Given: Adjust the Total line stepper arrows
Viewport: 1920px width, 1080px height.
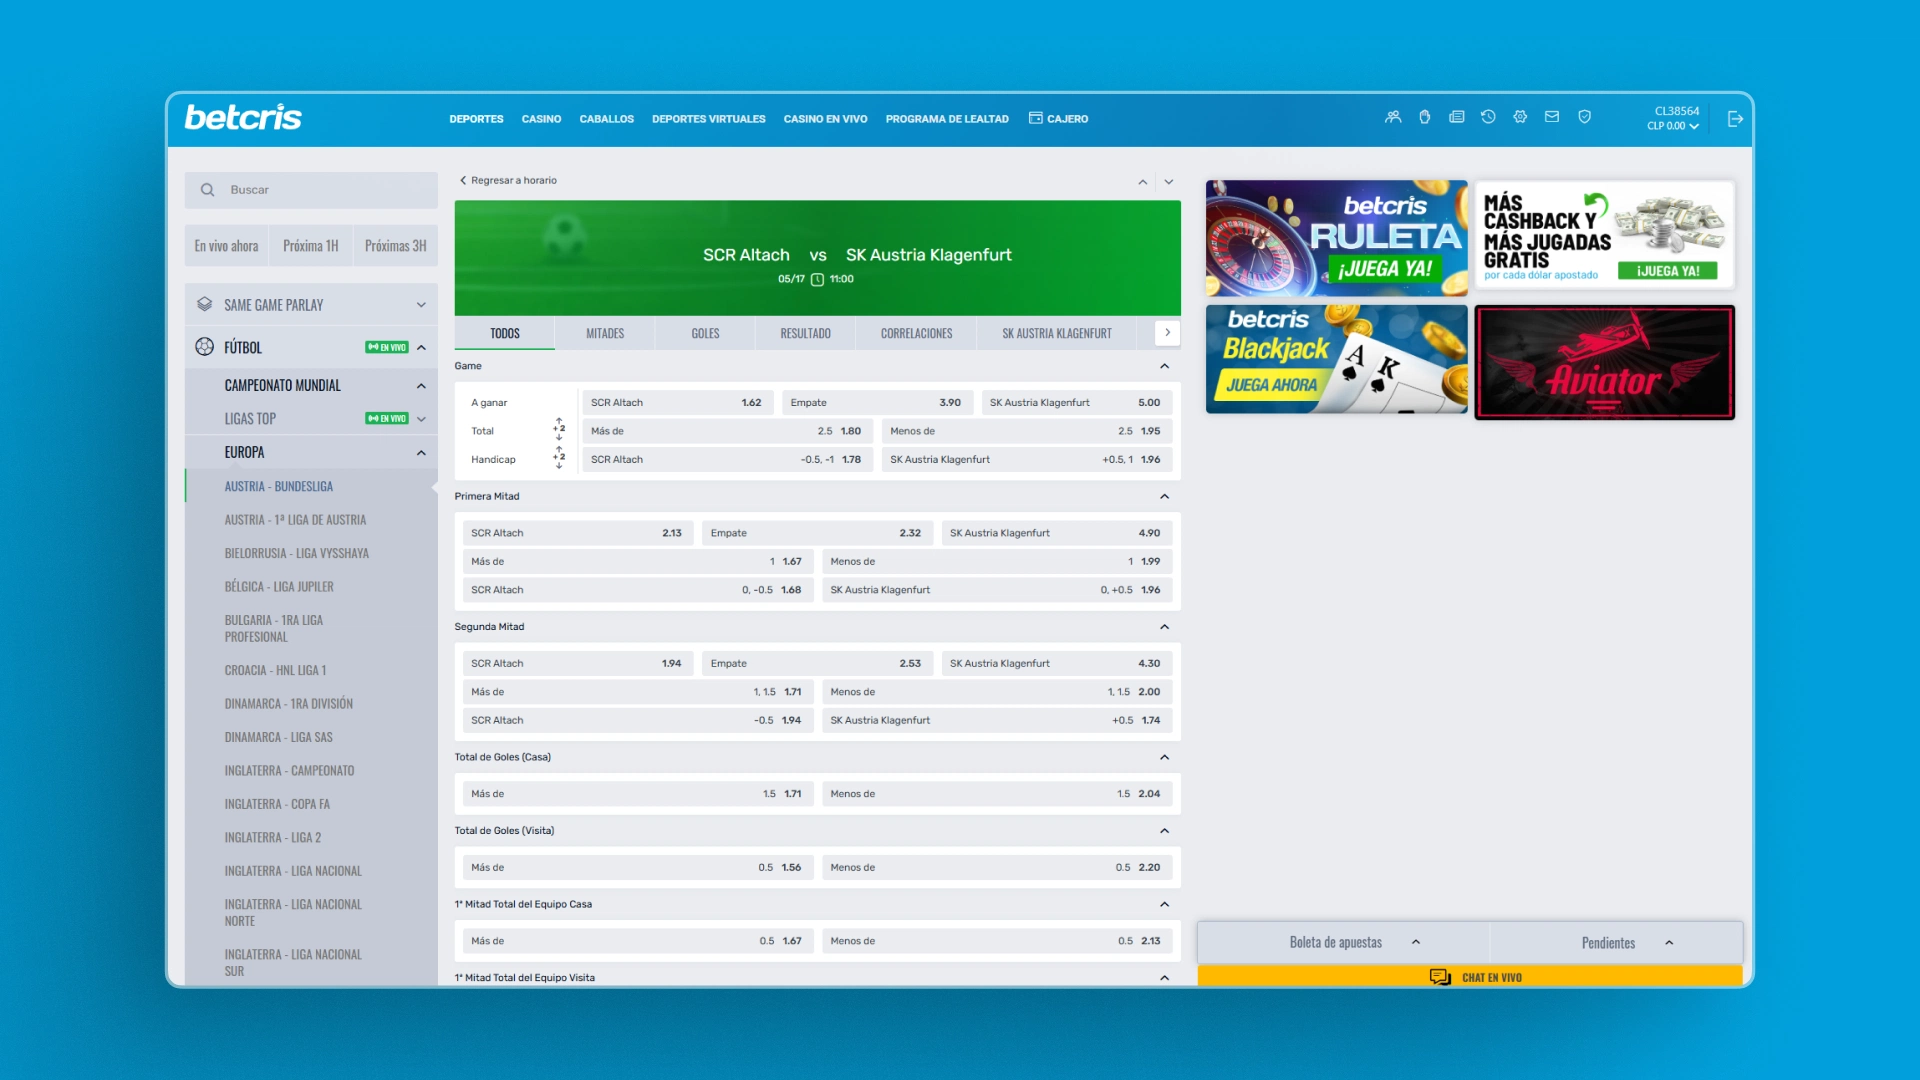Looking at the screenshot, I should [x=559, y=431].
